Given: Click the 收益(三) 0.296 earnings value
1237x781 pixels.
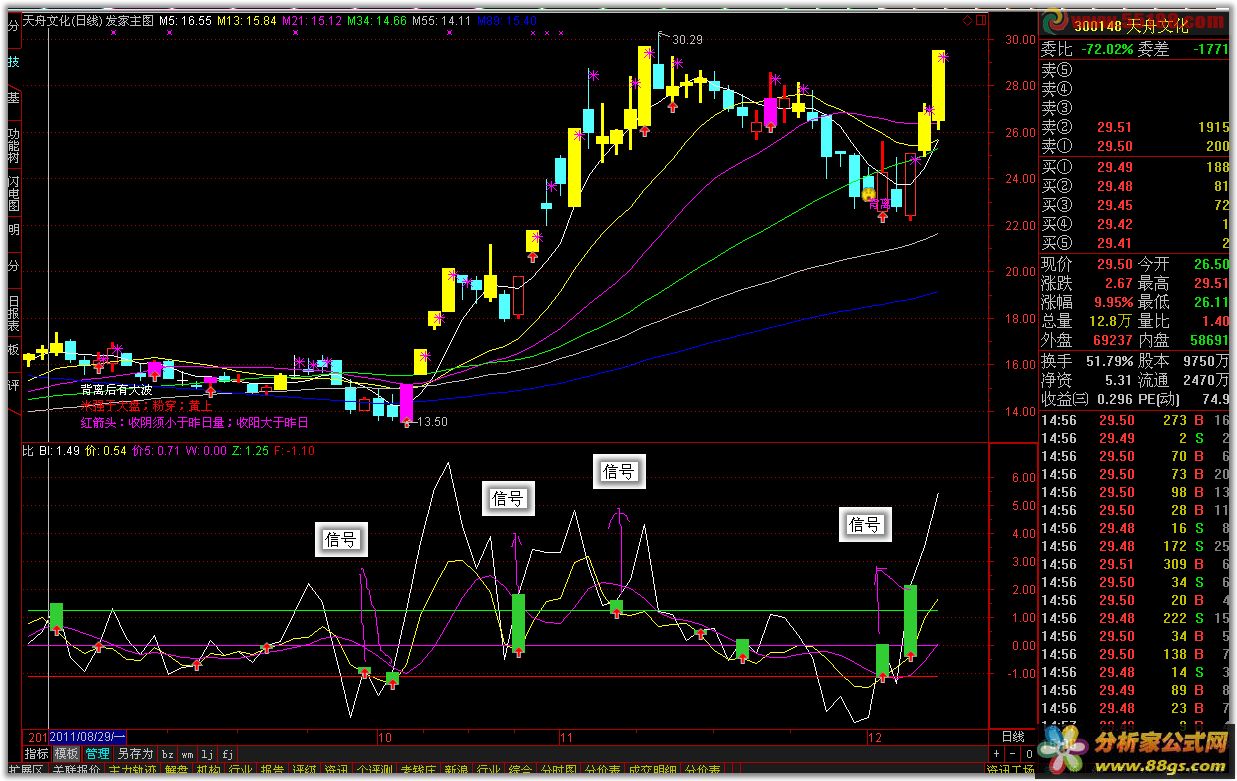Looking at the screenshot, I should 1114,399.
